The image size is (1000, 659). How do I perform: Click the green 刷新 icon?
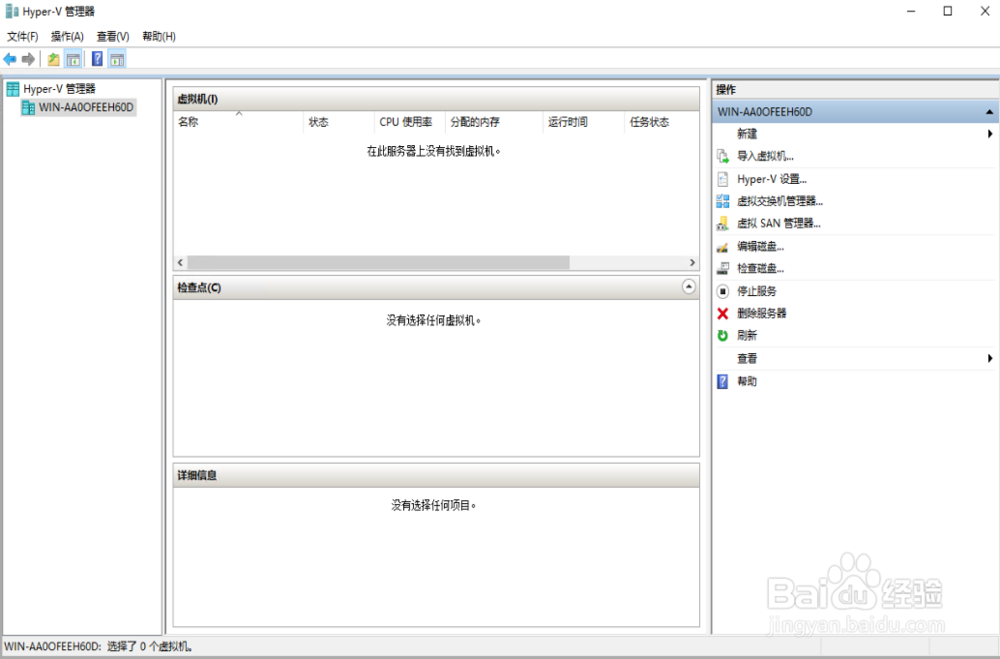722,335
